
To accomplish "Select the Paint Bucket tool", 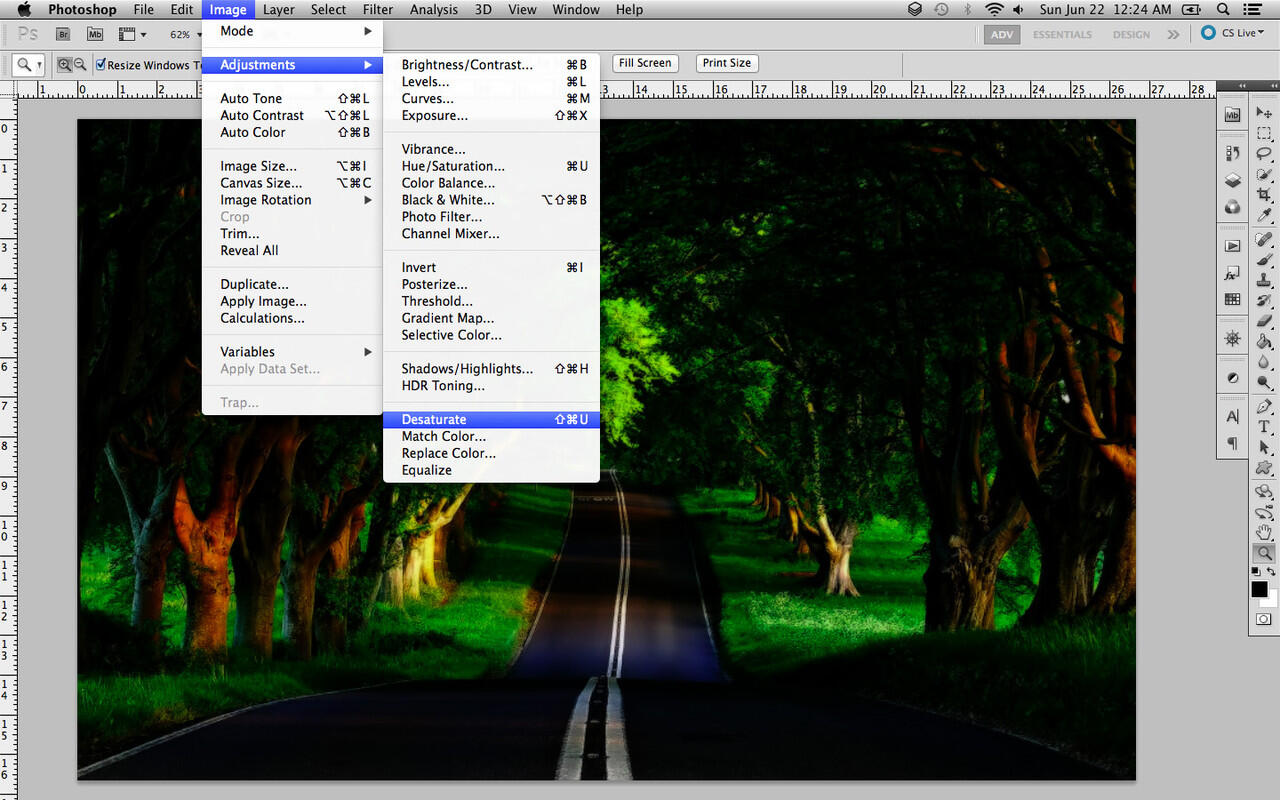I will pyautogui.click(x=1264, y=340).
